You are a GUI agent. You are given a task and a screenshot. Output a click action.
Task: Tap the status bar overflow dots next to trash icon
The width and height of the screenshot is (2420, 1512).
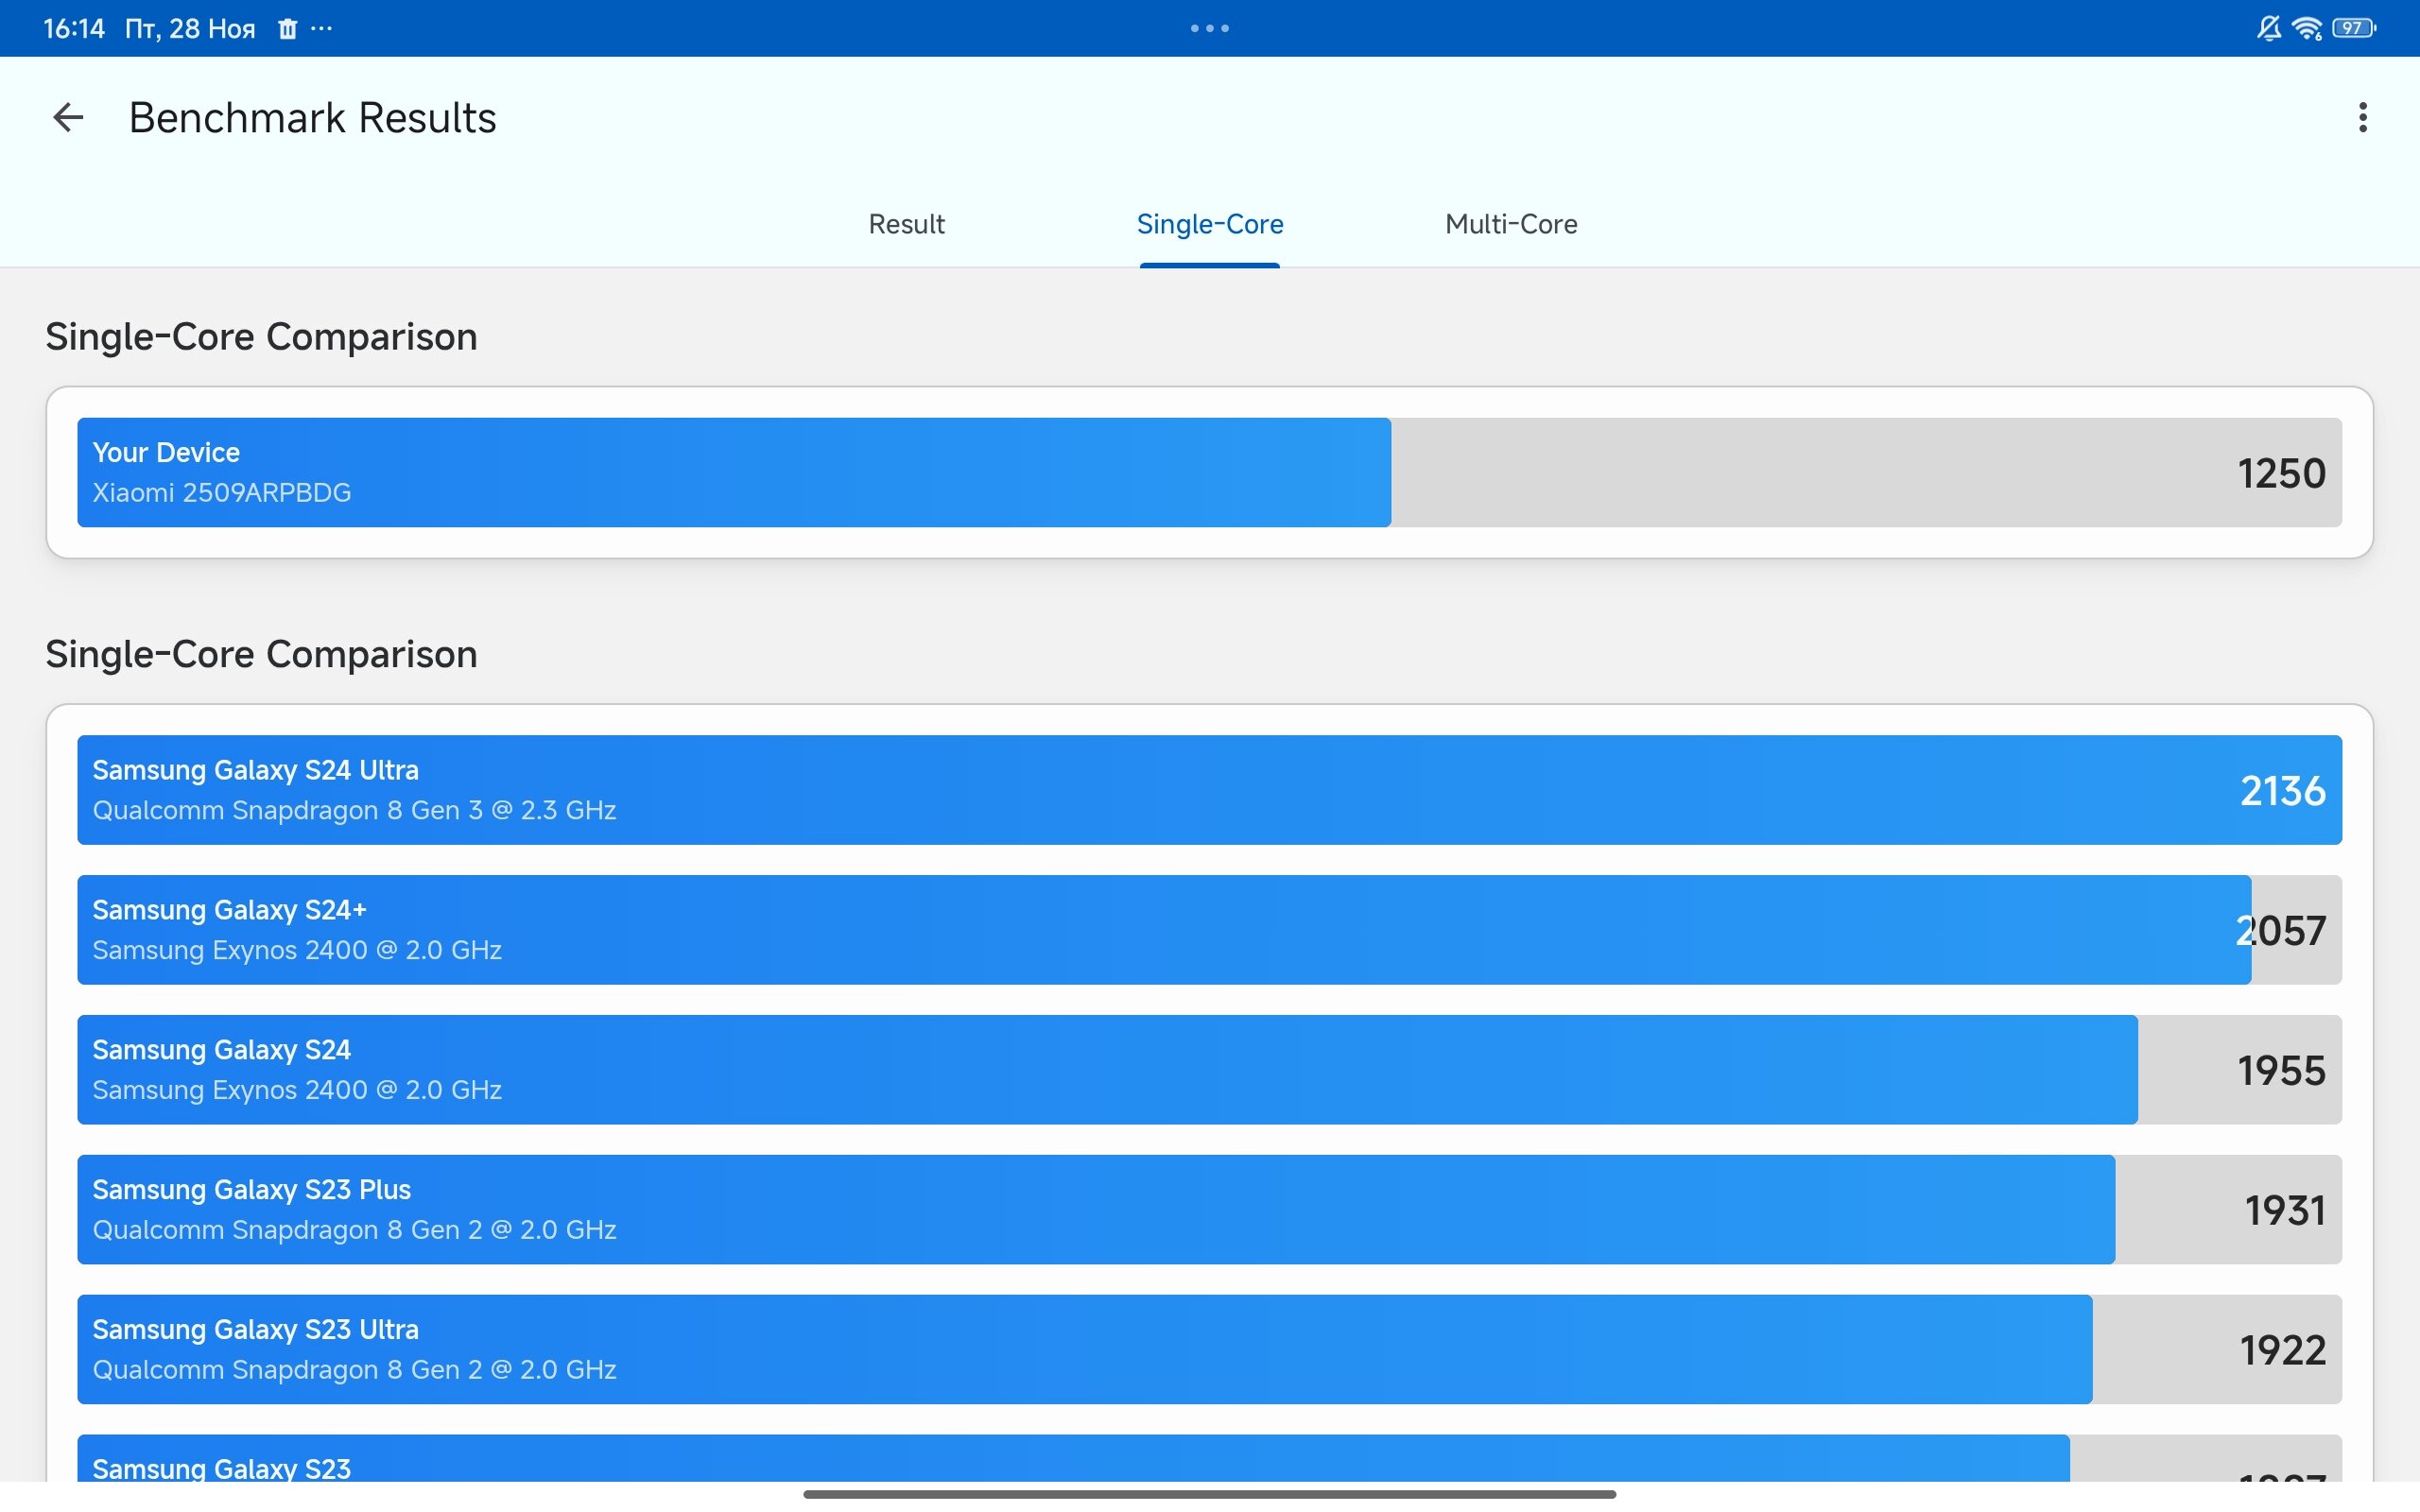coord(321,29)
